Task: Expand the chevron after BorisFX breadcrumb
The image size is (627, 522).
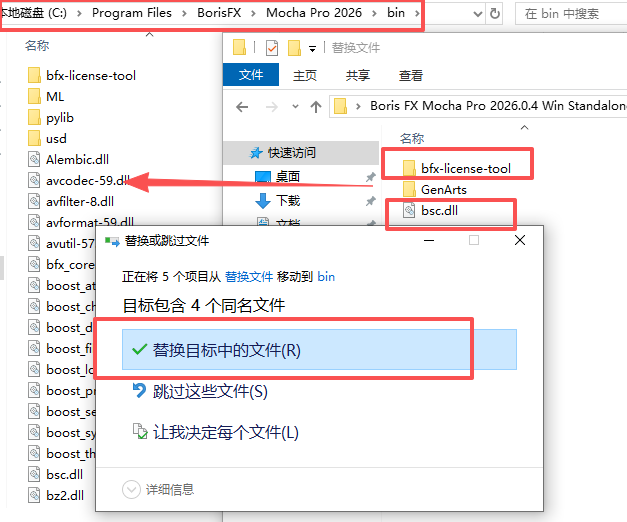Action: (253, 14)
